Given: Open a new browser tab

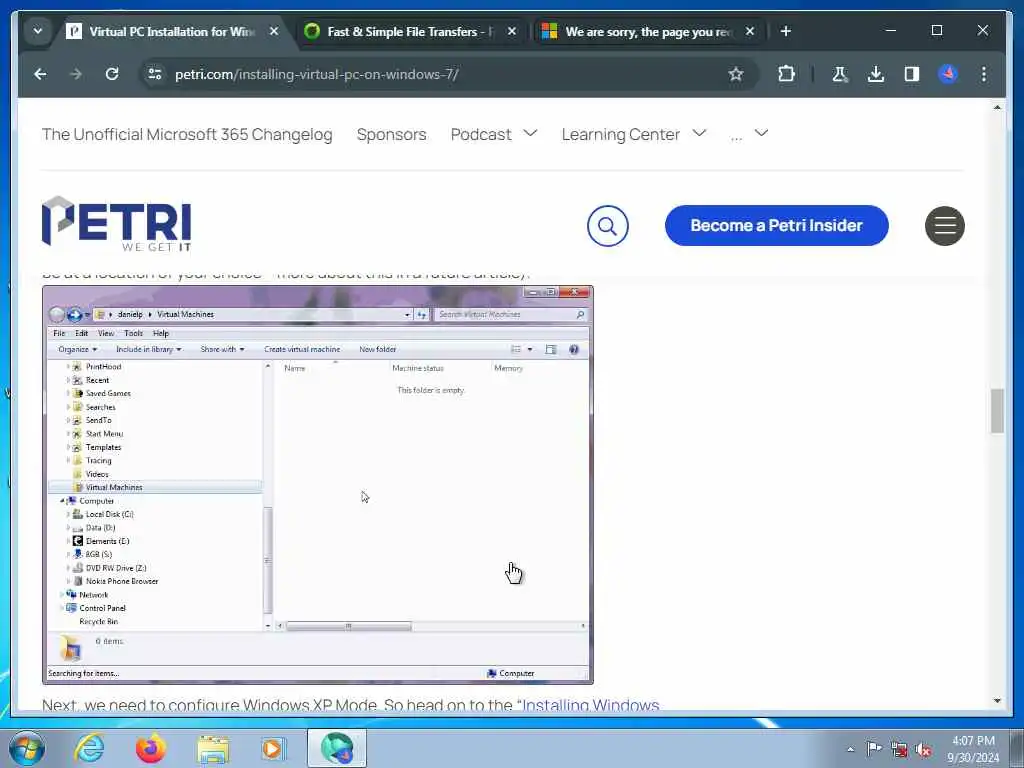Looking at the screenshot, I should pos(786,31).
